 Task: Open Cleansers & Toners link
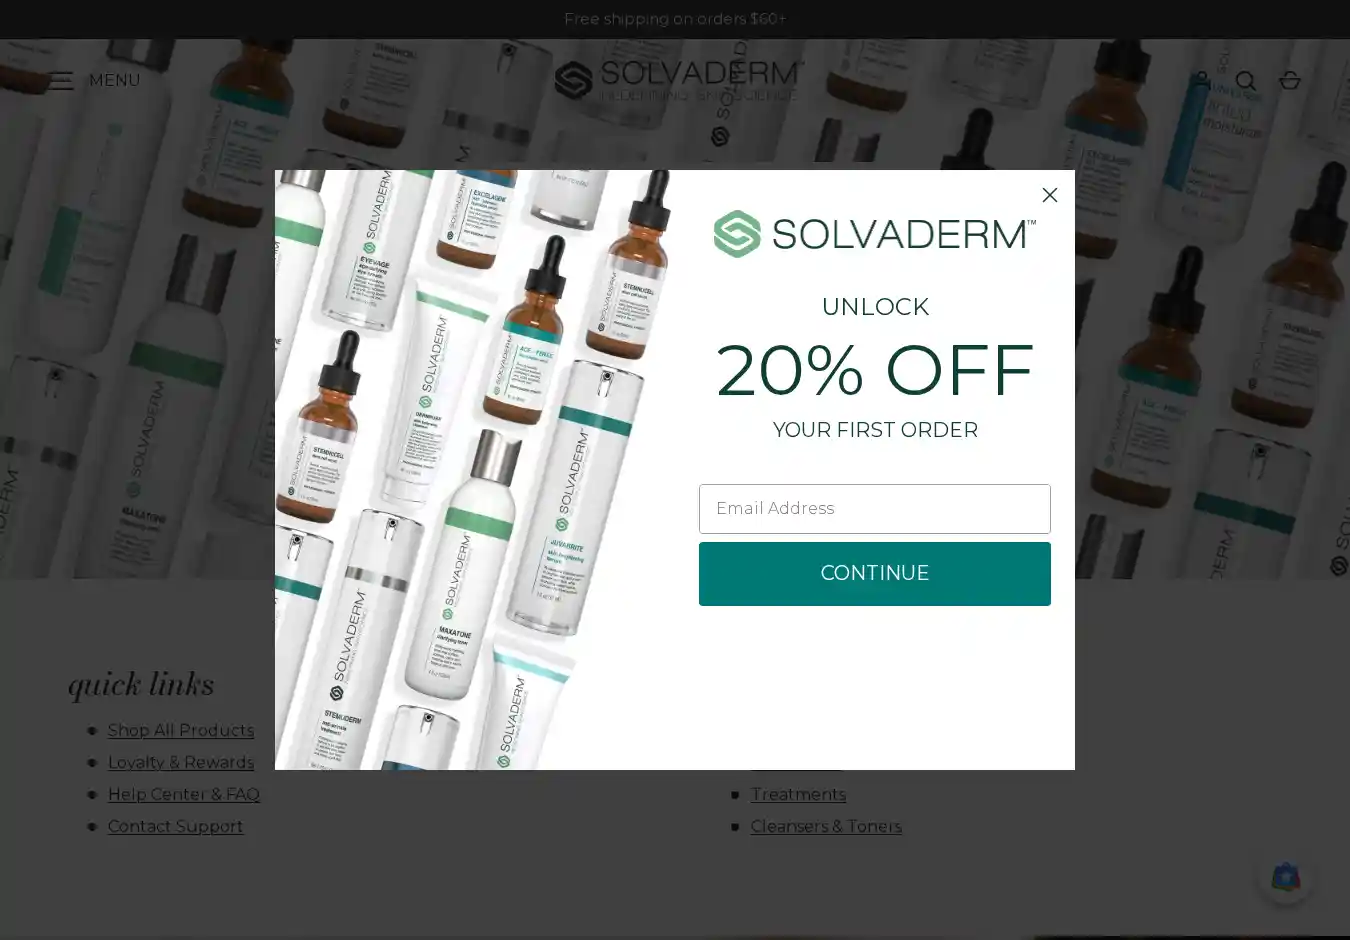click(826, 826)
